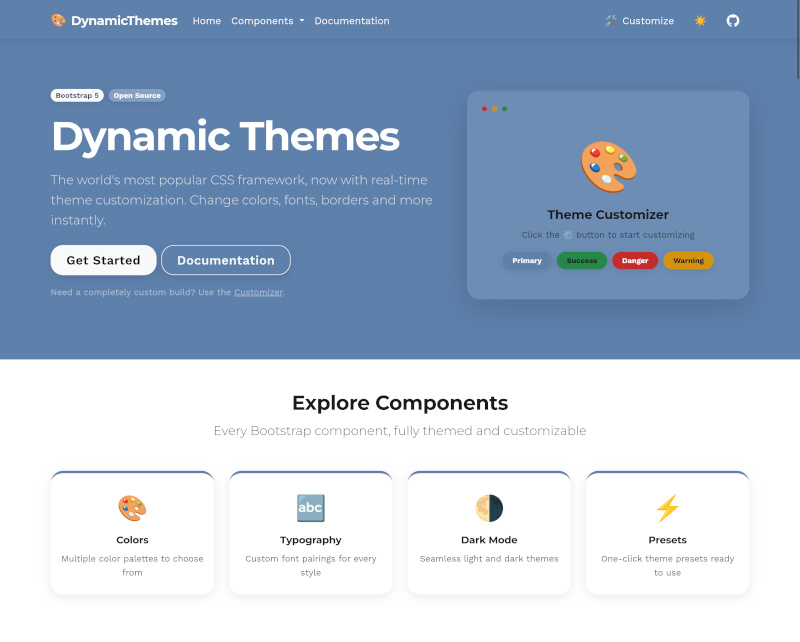Click the Dark Mode moon icon

[x=489, y=508]
